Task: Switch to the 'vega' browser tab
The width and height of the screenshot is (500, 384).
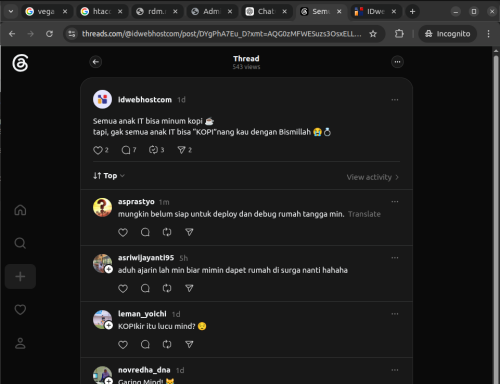Action: coord(45,11)
